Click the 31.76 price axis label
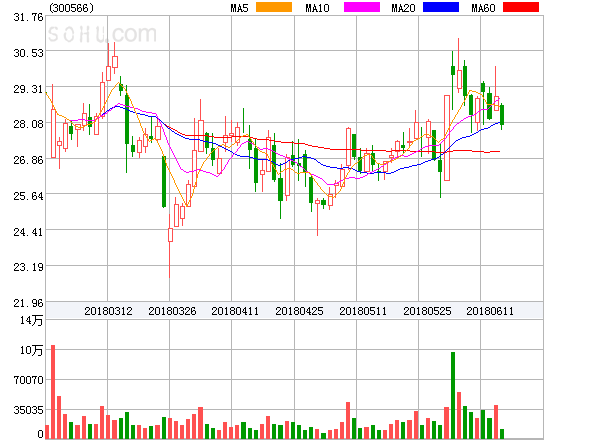This screenshot has width=600, height=440. click(28, 18)
